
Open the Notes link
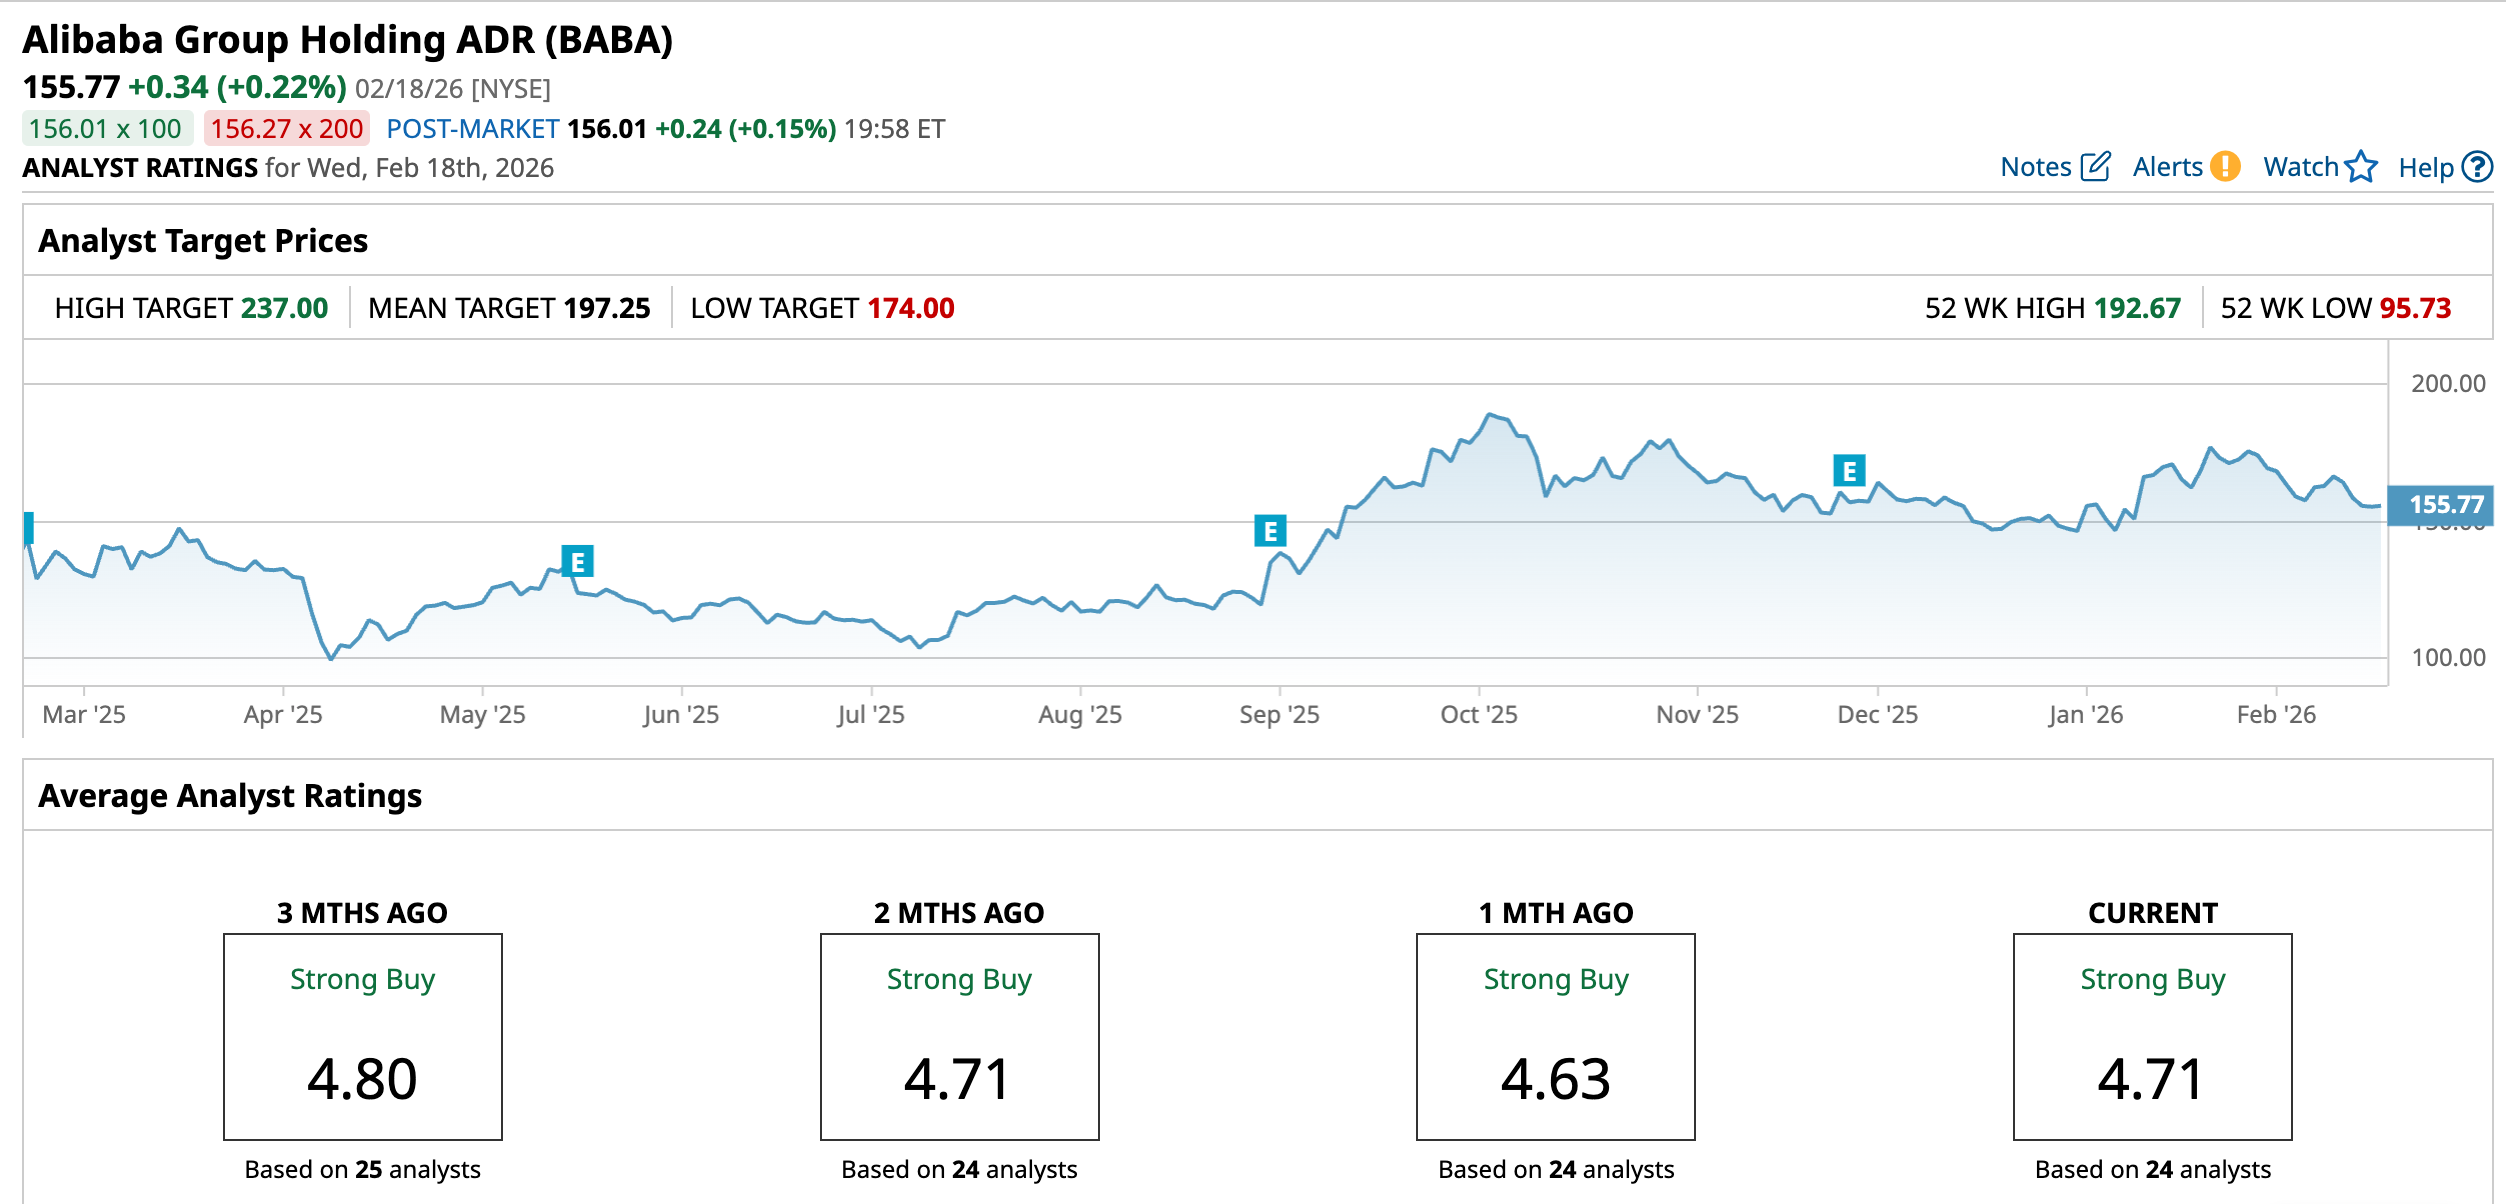[2035, 167]
